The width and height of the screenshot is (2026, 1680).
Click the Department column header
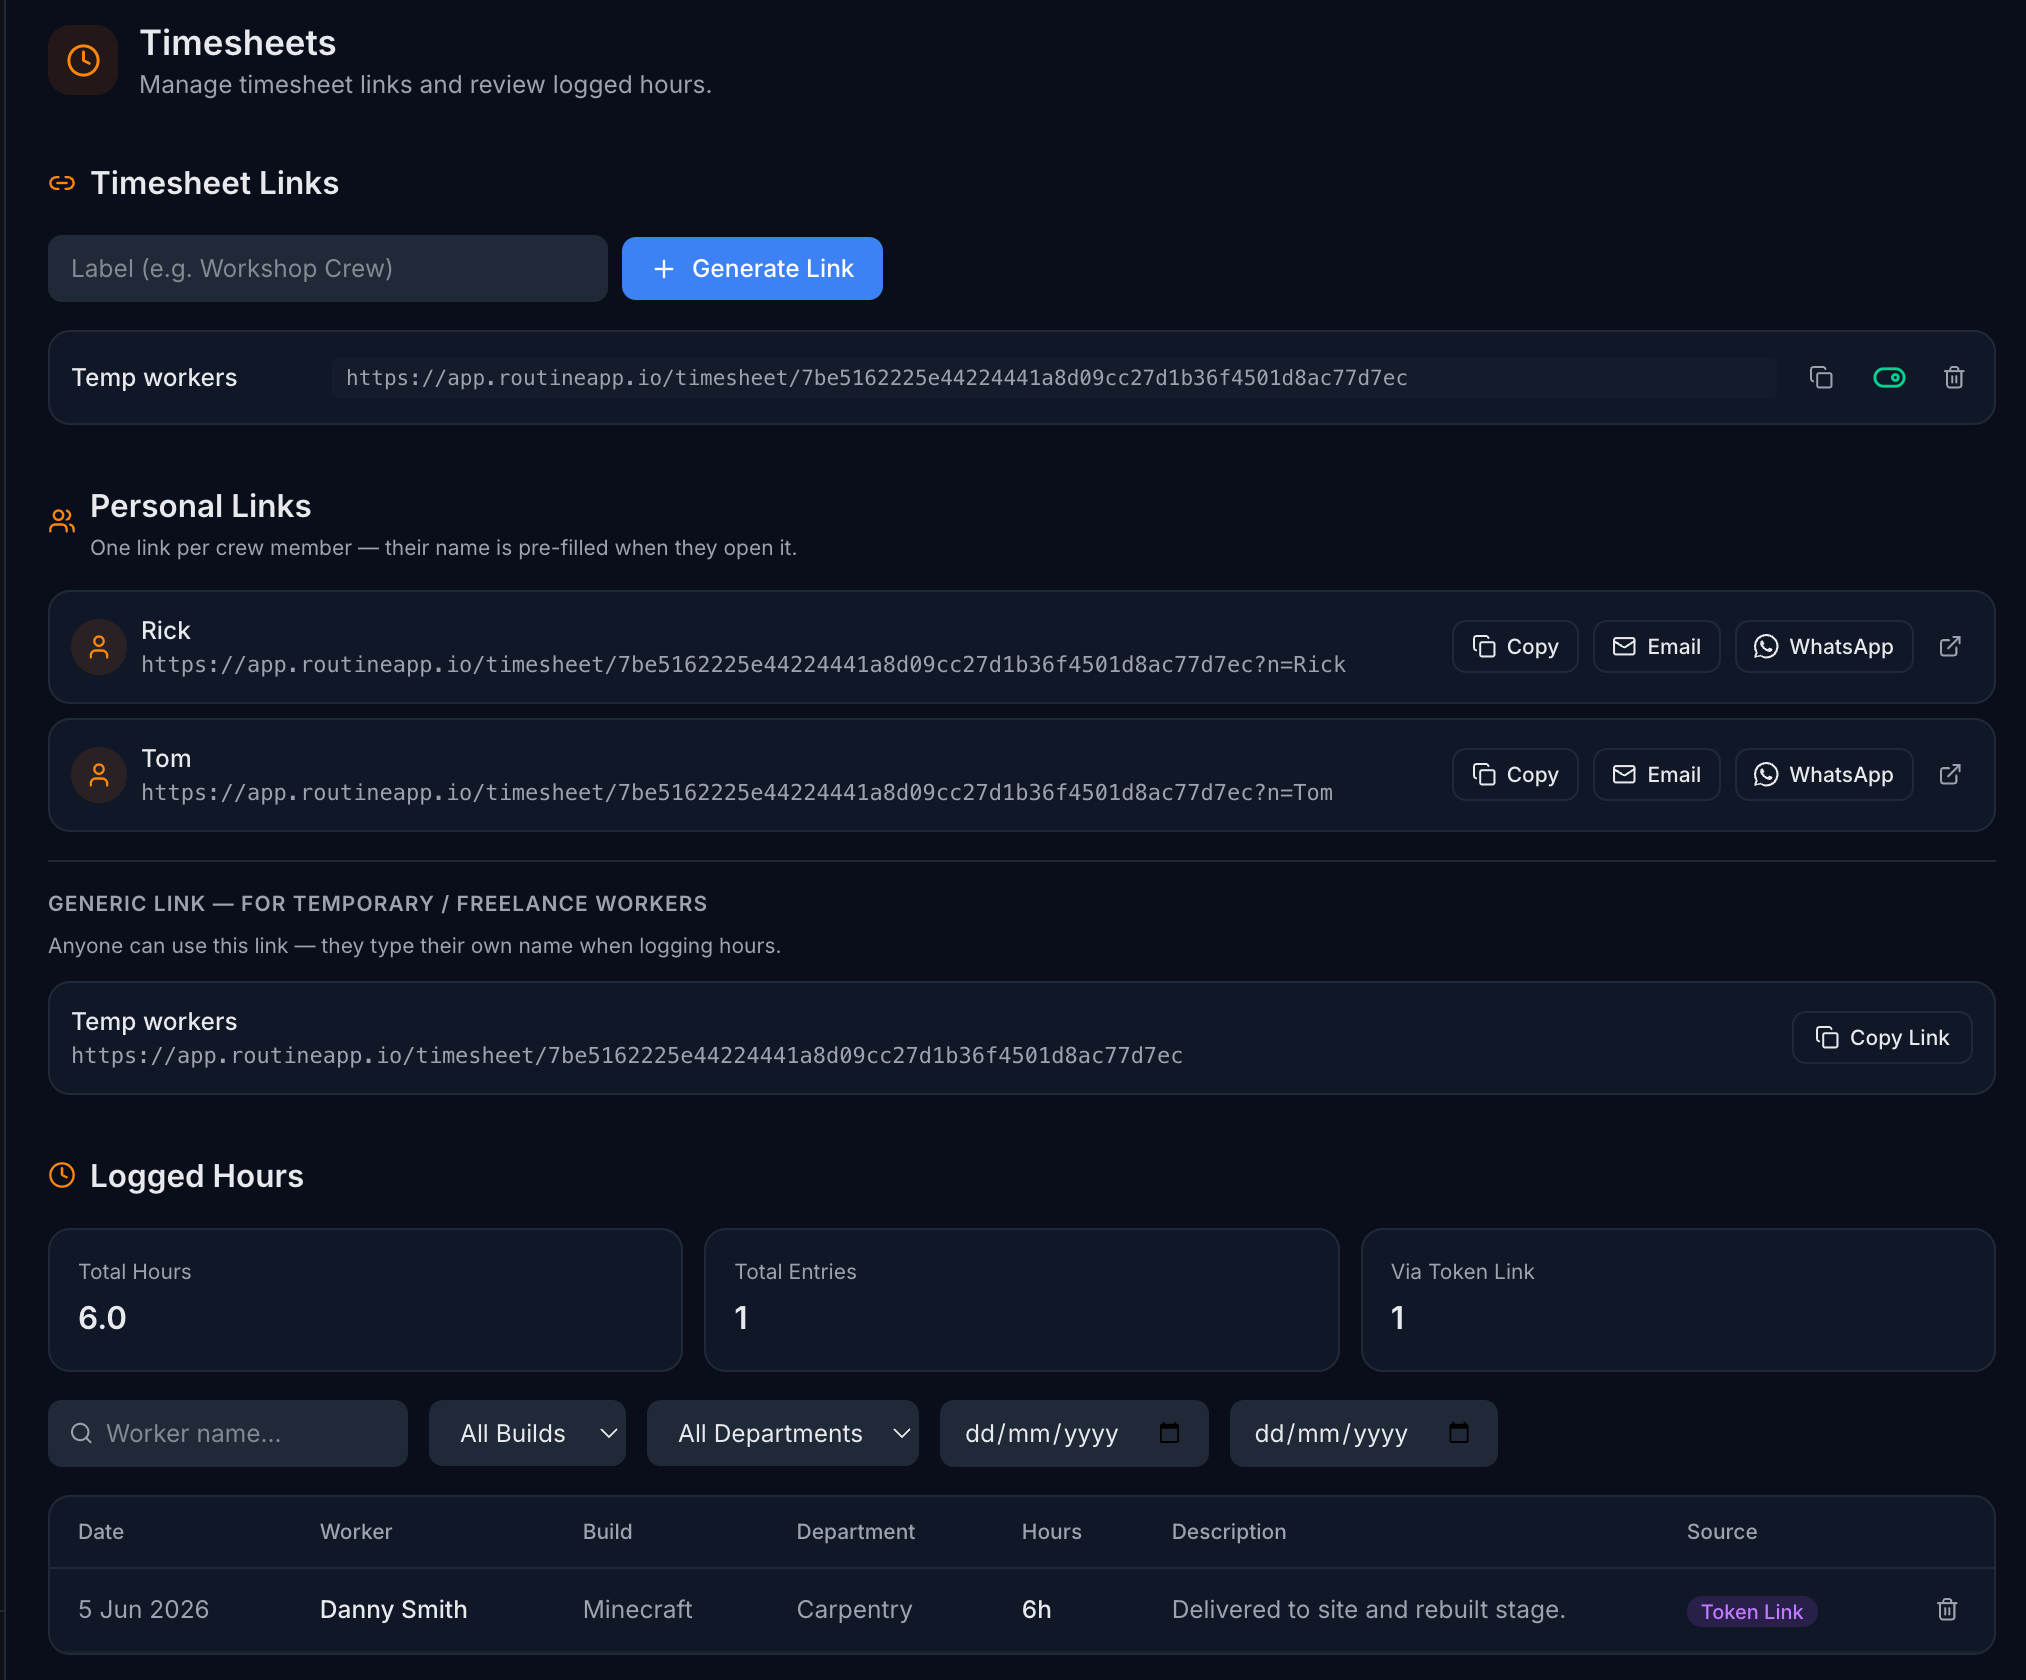click(855, 1531)
